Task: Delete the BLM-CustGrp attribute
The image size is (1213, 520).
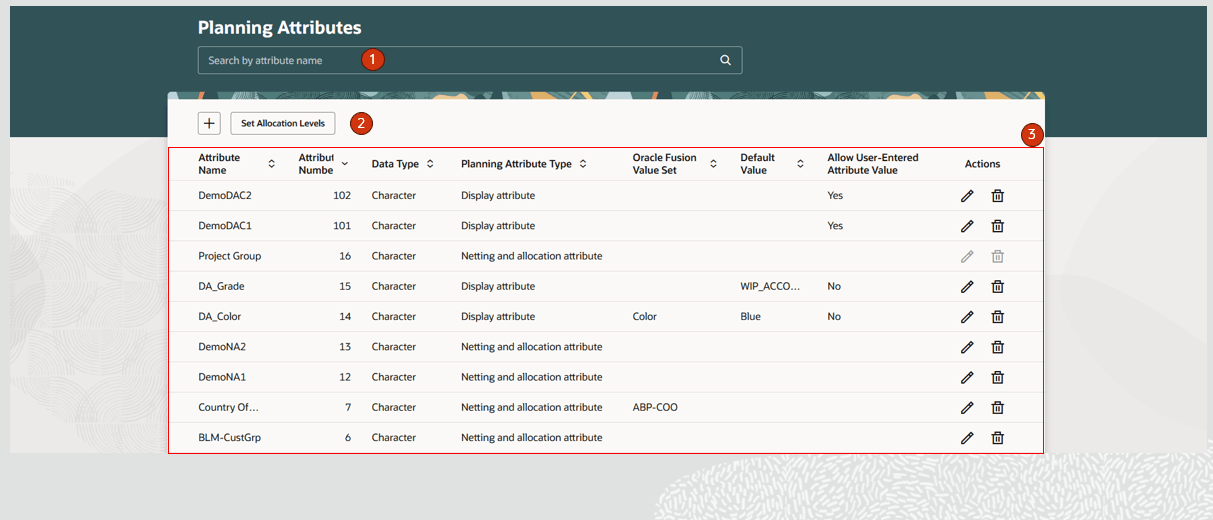Action: tap(997, 438)
